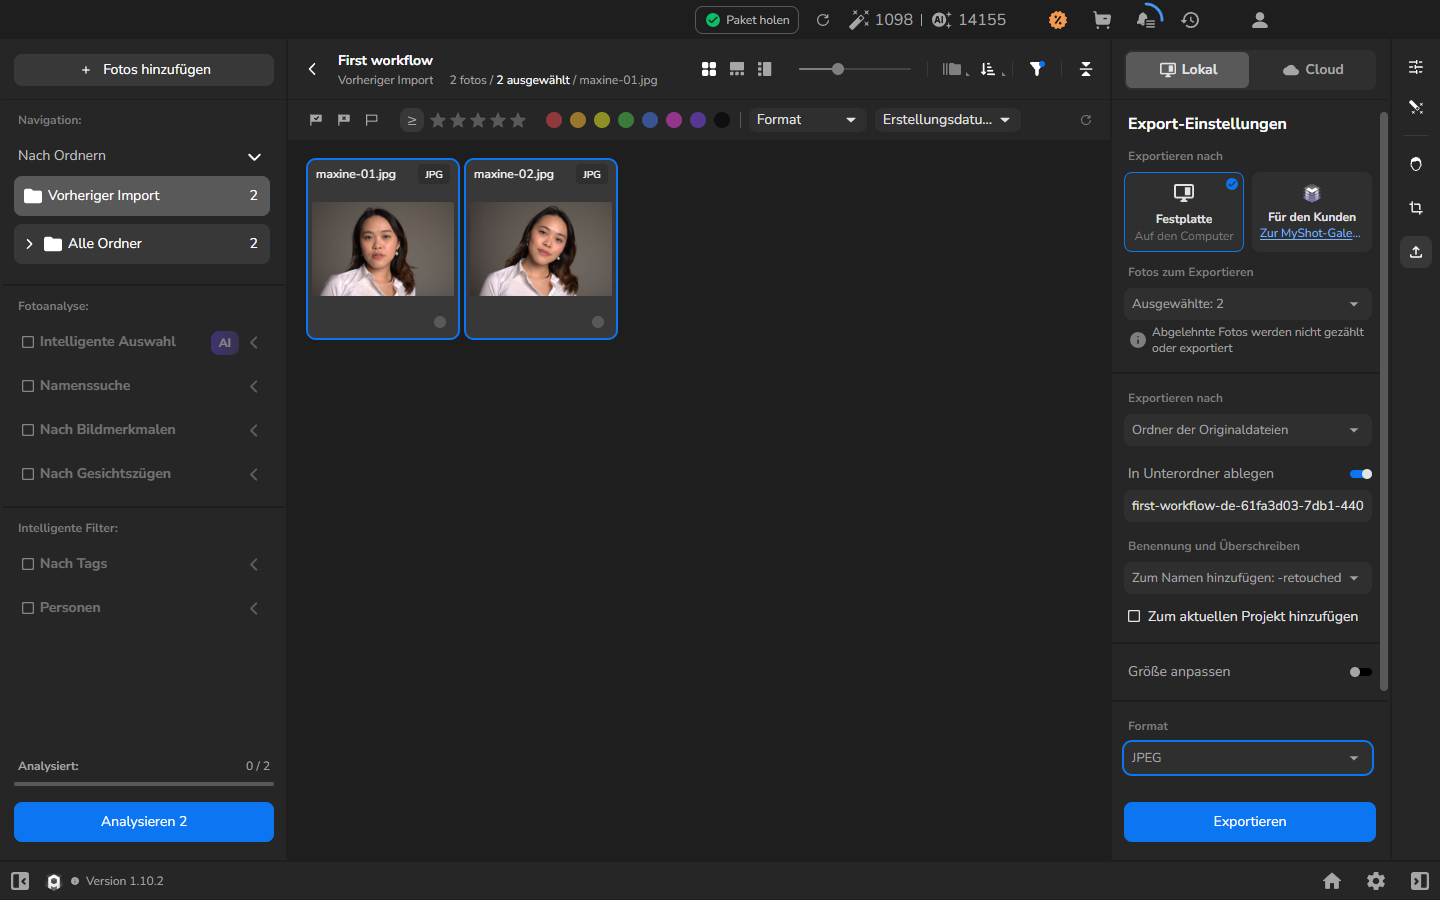
Task: Open the shopping cart icon
Action: point(1102,20)
